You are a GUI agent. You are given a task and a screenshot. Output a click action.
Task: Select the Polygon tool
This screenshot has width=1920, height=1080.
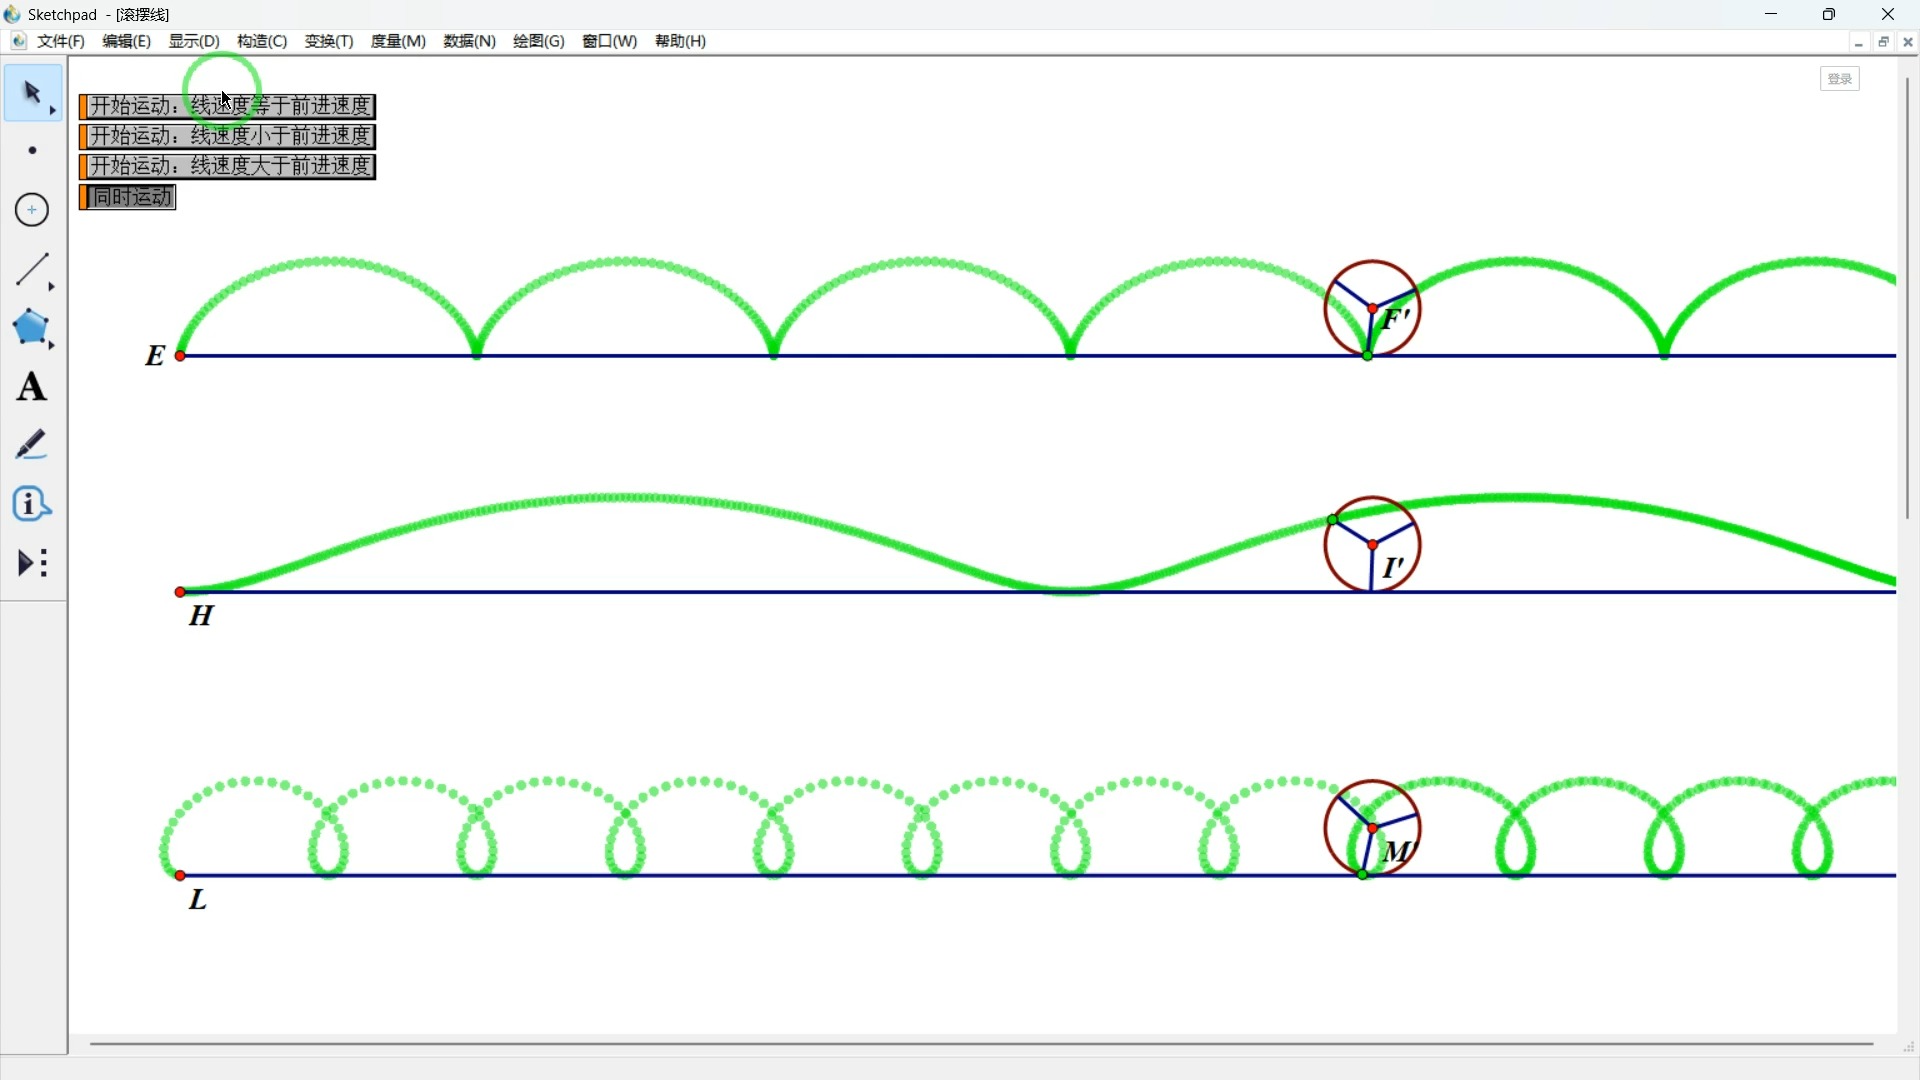point(32,328)
